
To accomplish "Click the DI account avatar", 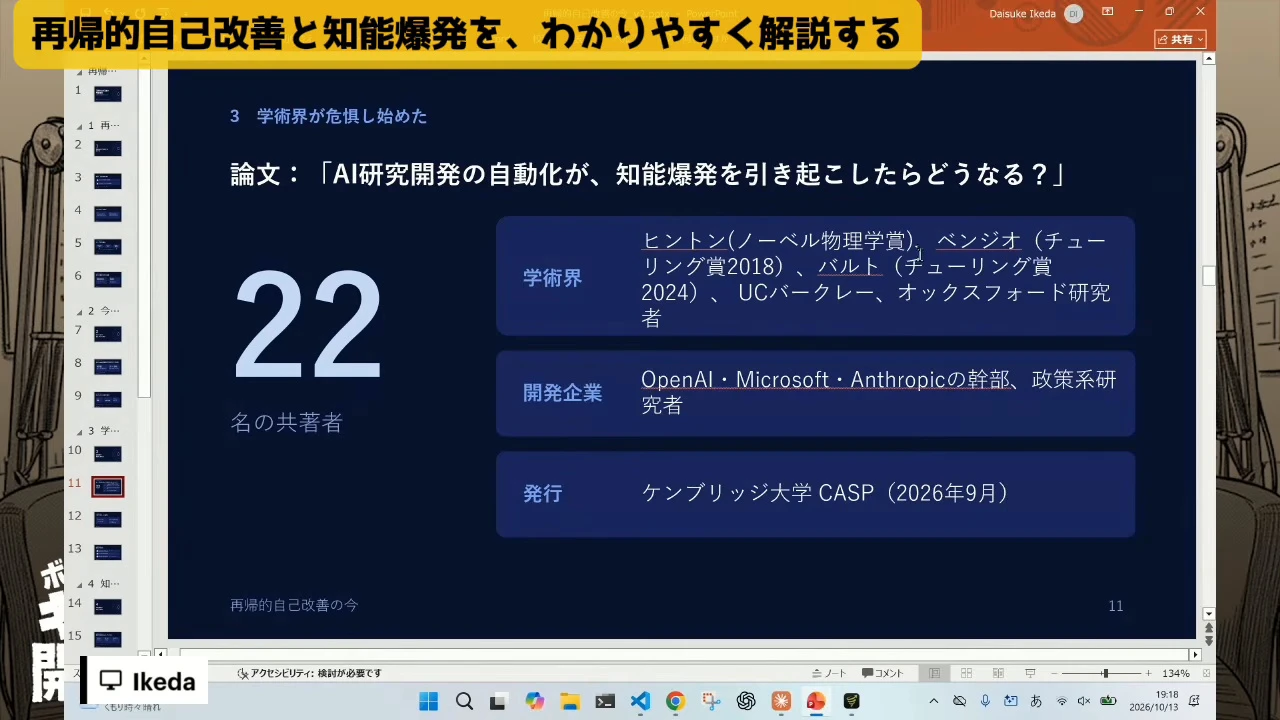I will [x=1074, y=13].
